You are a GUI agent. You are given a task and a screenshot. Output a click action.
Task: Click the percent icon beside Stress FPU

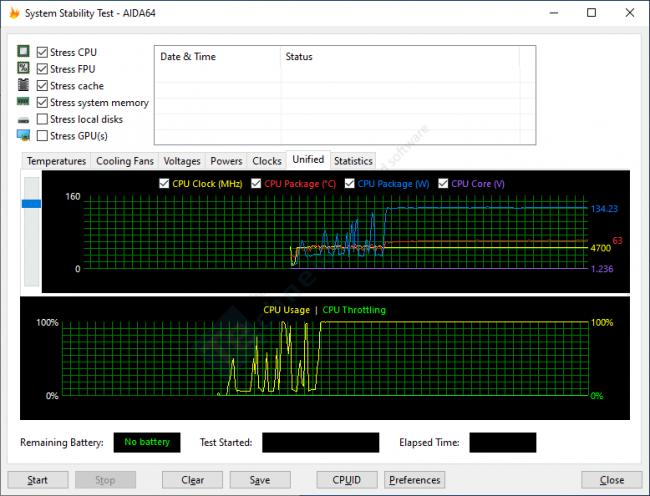(x=23, y=68)
